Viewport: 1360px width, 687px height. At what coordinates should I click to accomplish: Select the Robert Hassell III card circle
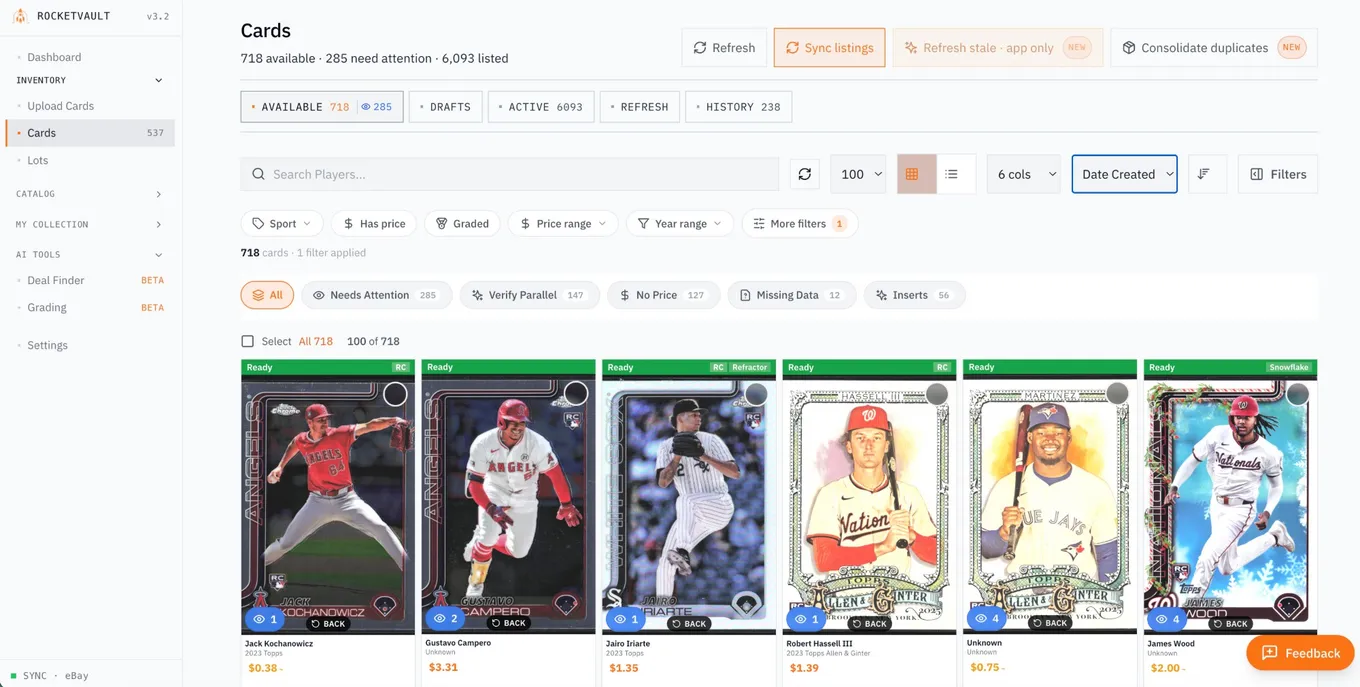pos(937,394)
